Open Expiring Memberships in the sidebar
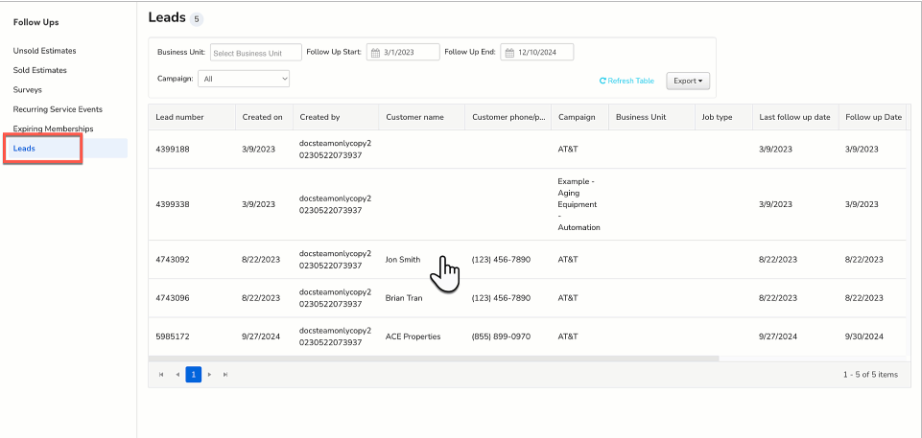The image size is (922, 438). 53,129
